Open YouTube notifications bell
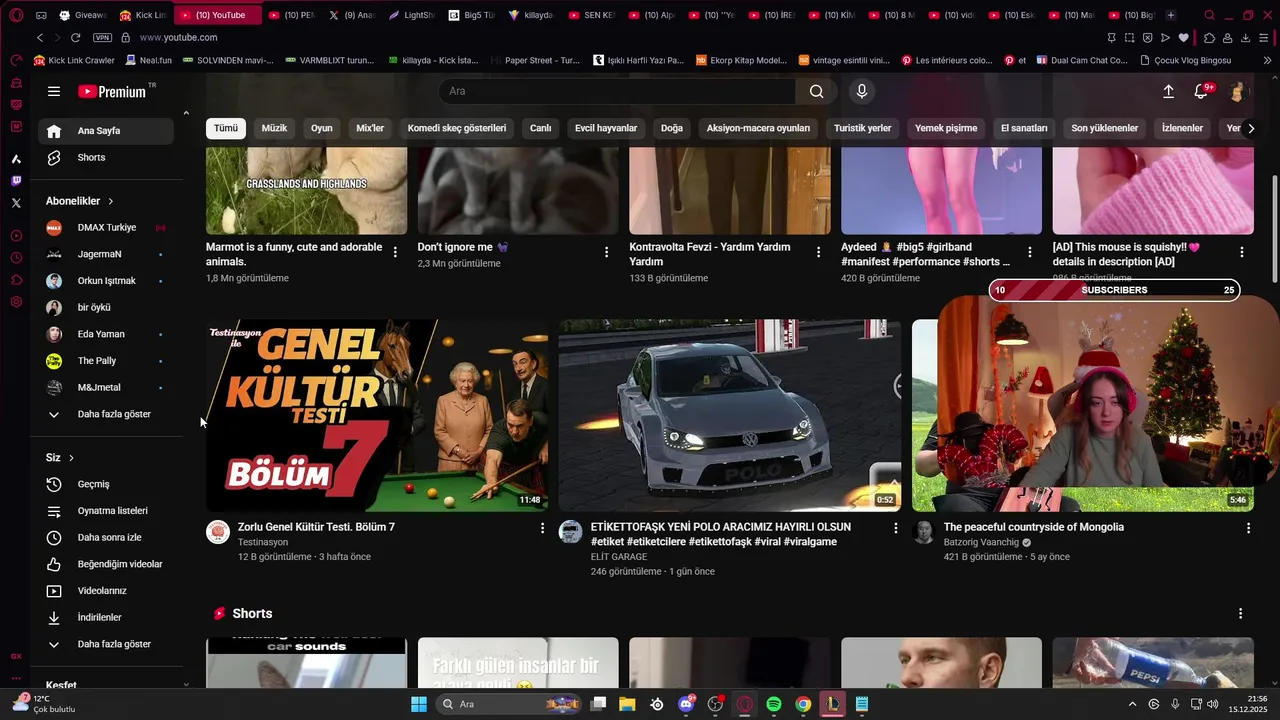Viewport: 1280px width, 720px height. (x=1201, y=91)
